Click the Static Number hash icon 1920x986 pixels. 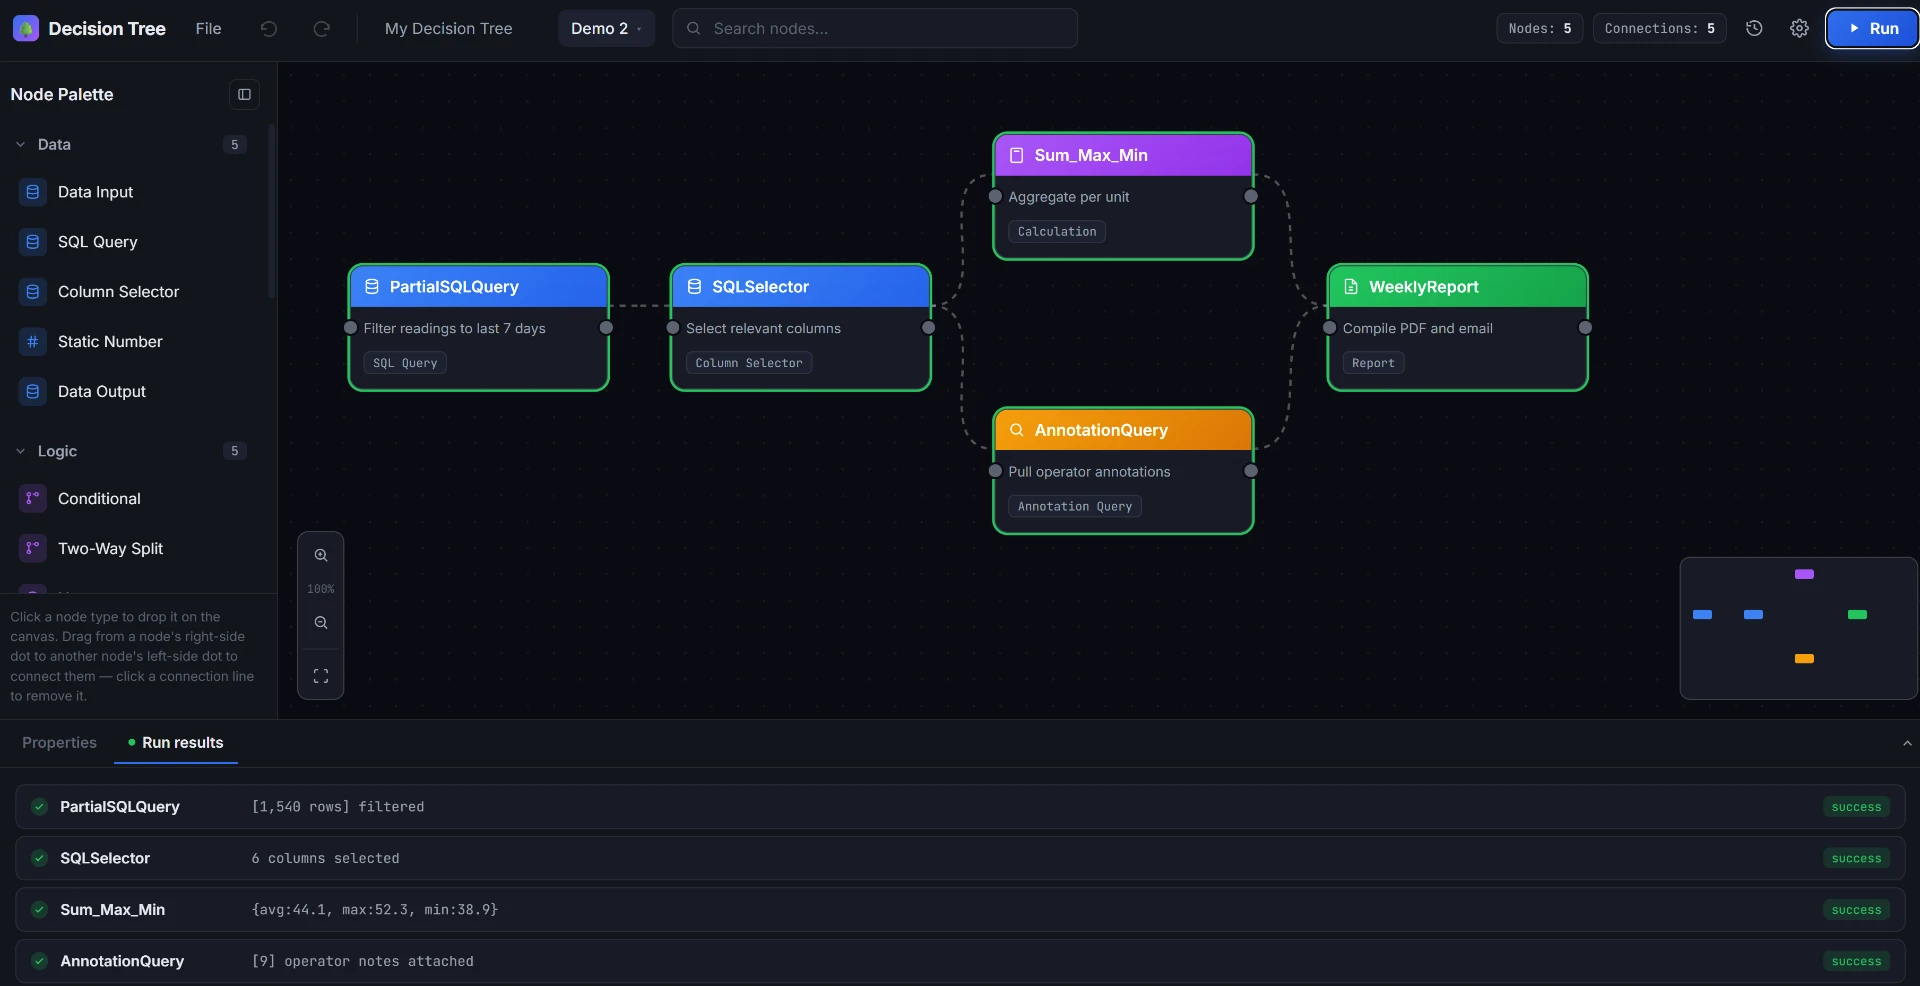[33, 341]
